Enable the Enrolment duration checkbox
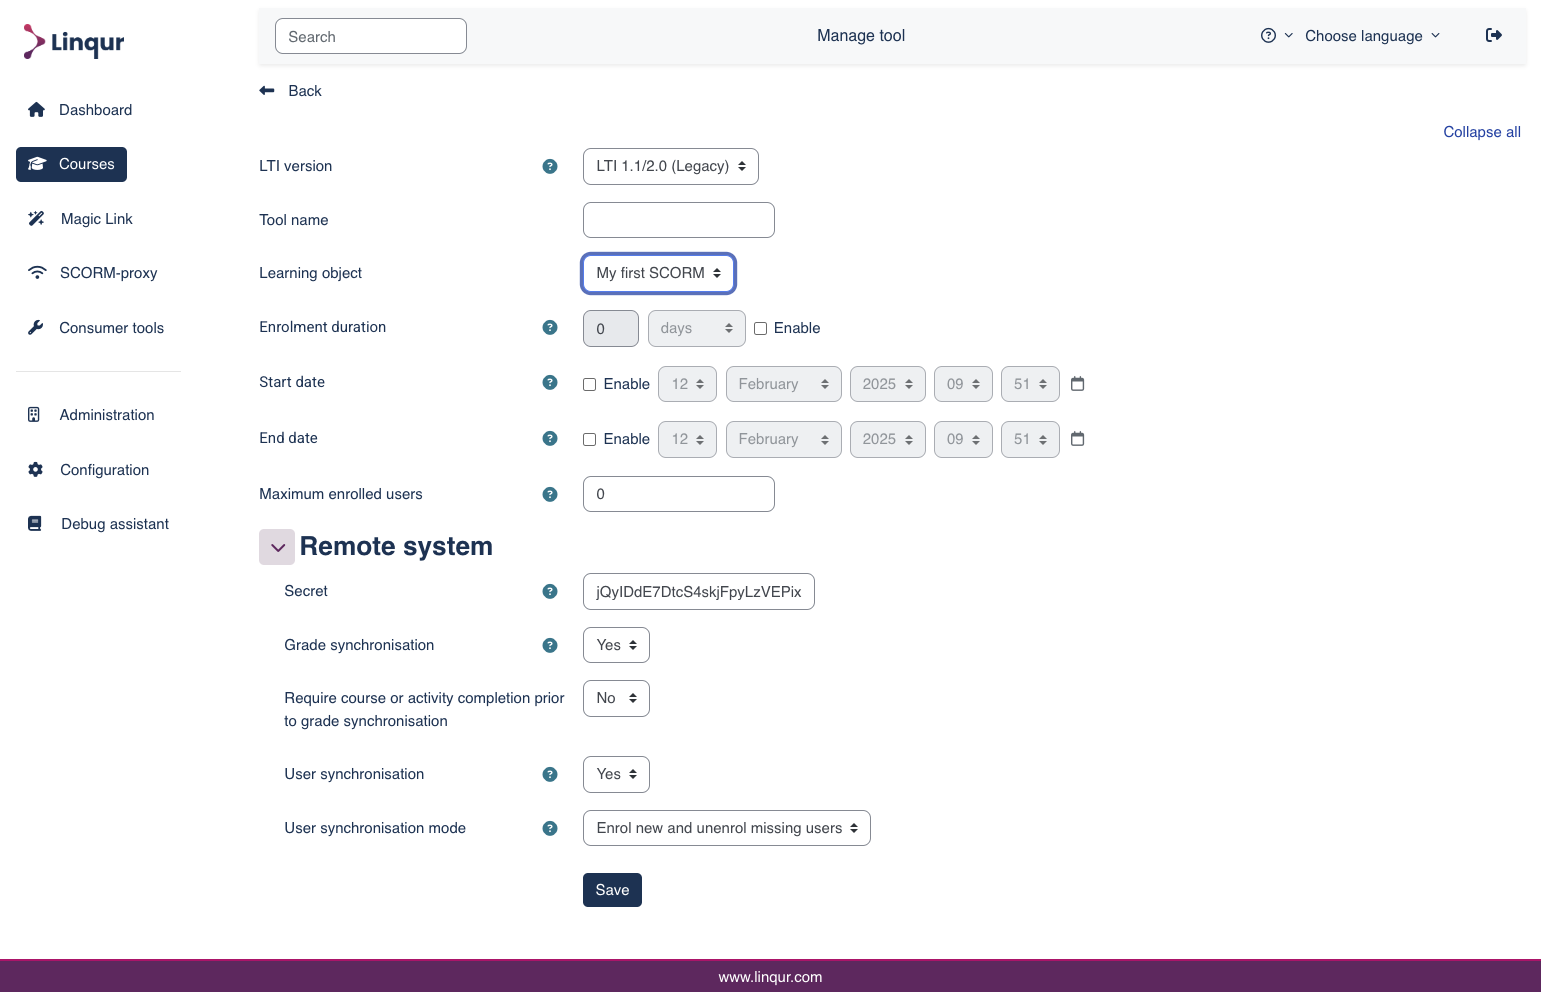 click(x=761, y=329)
